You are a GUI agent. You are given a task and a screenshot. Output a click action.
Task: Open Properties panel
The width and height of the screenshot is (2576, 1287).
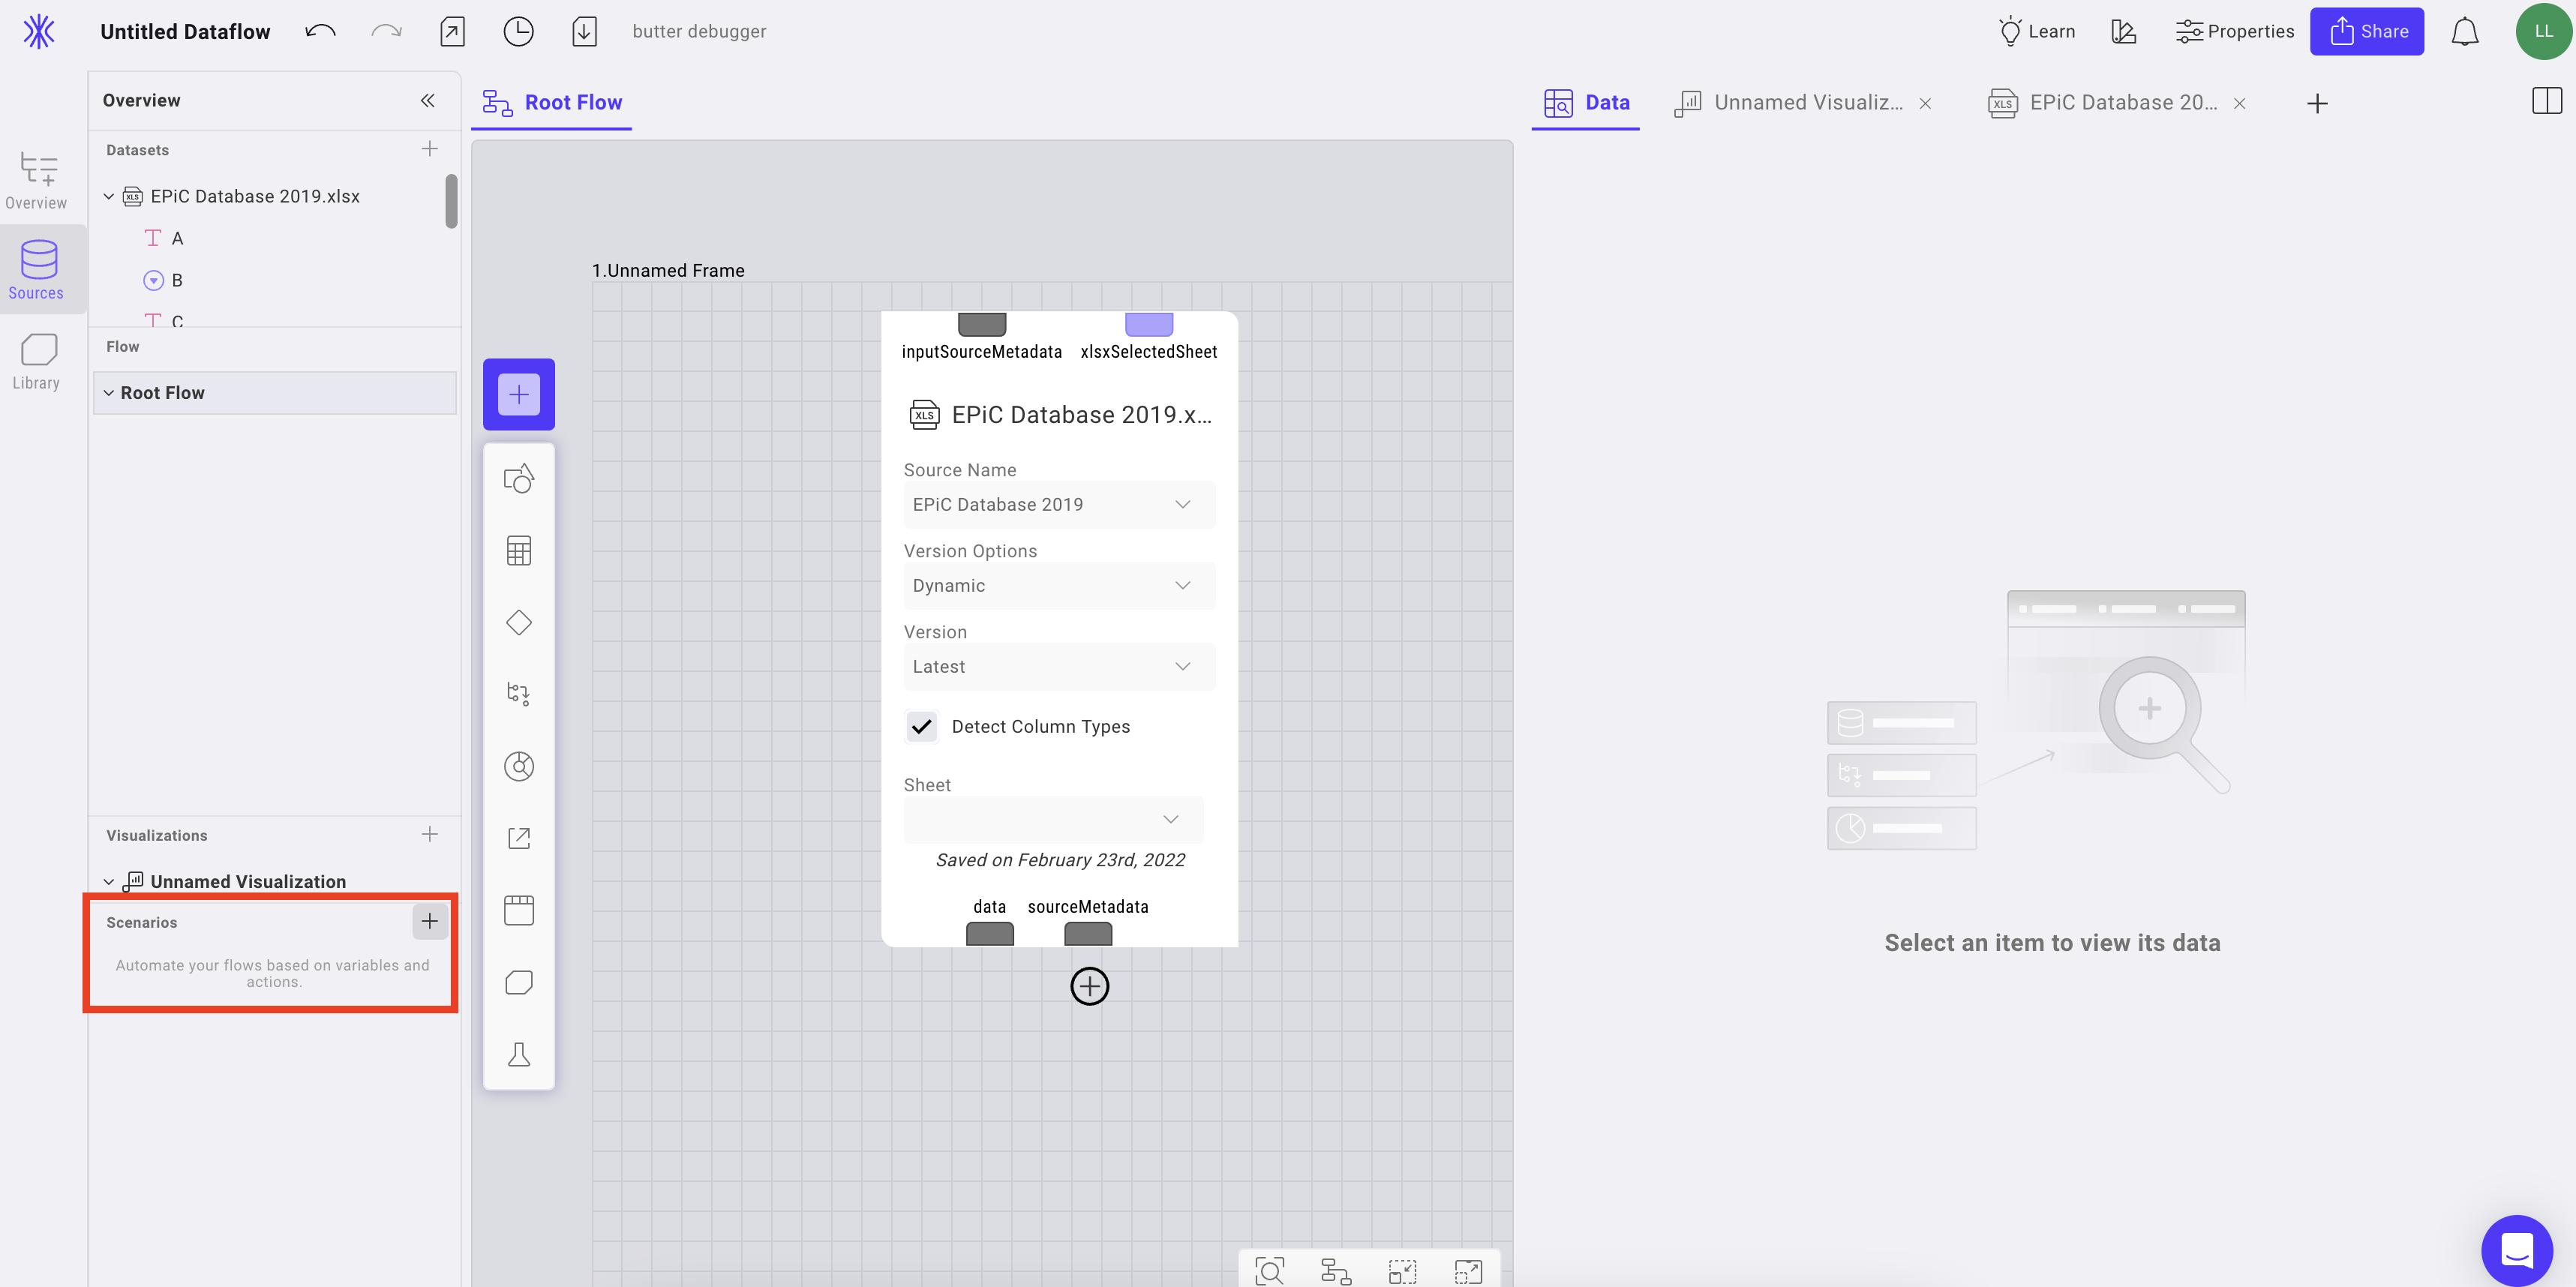(2234, 31)
